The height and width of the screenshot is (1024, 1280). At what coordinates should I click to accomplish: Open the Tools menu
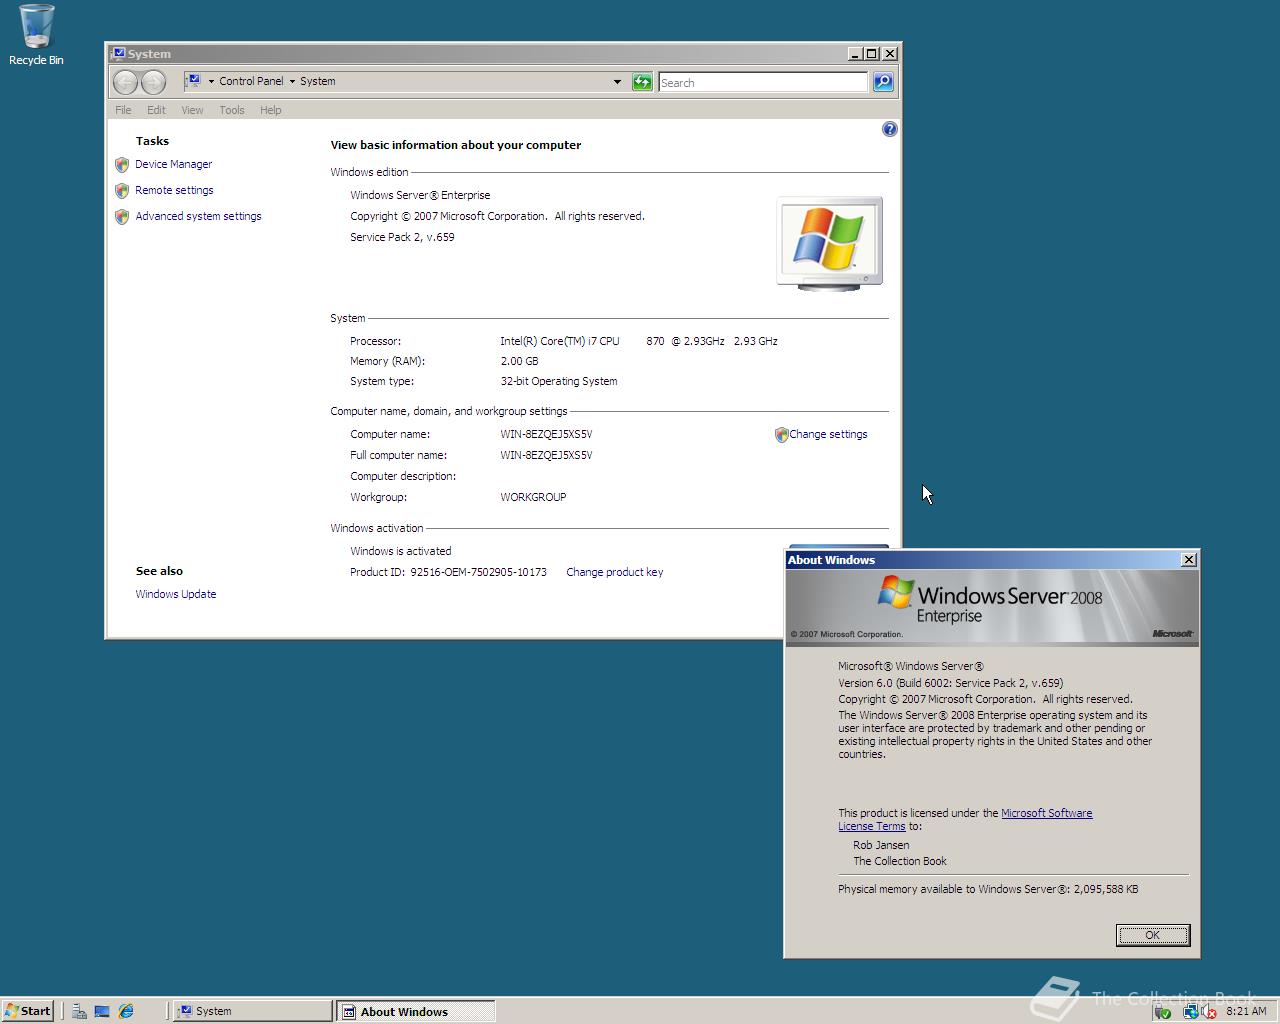[x=232, y=110]
